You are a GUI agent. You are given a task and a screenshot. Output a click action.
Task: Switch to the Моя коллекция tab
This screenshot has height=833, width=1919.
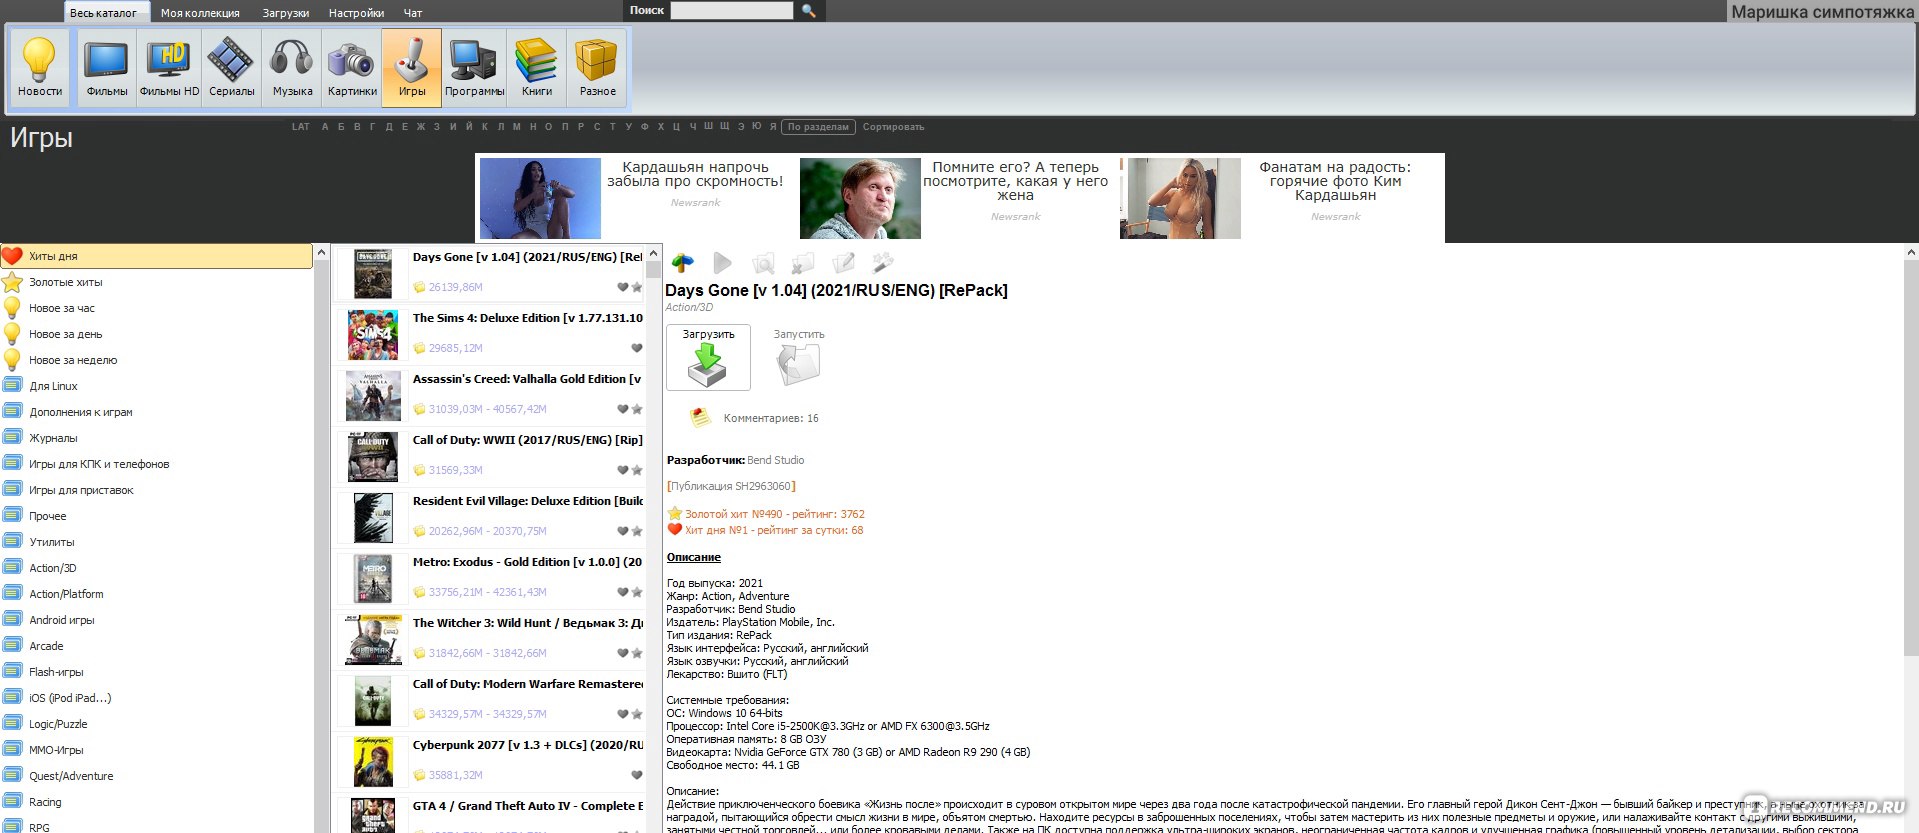[200, 13]
